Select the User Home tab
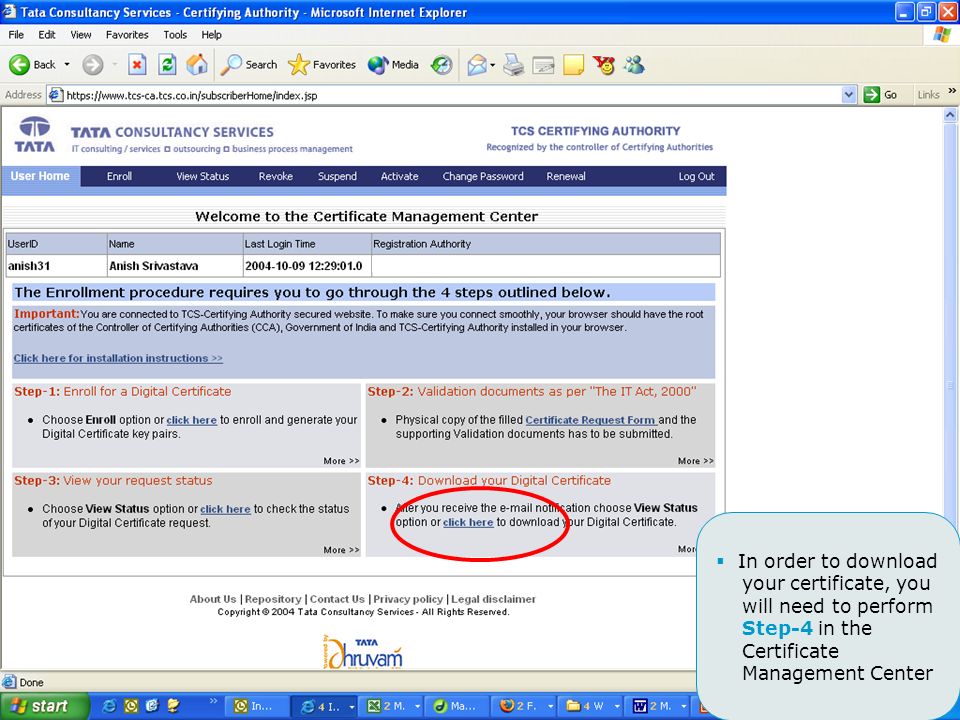Image resolution: width=960 pixels, height=720 pixels. click(x=40, y=176)
